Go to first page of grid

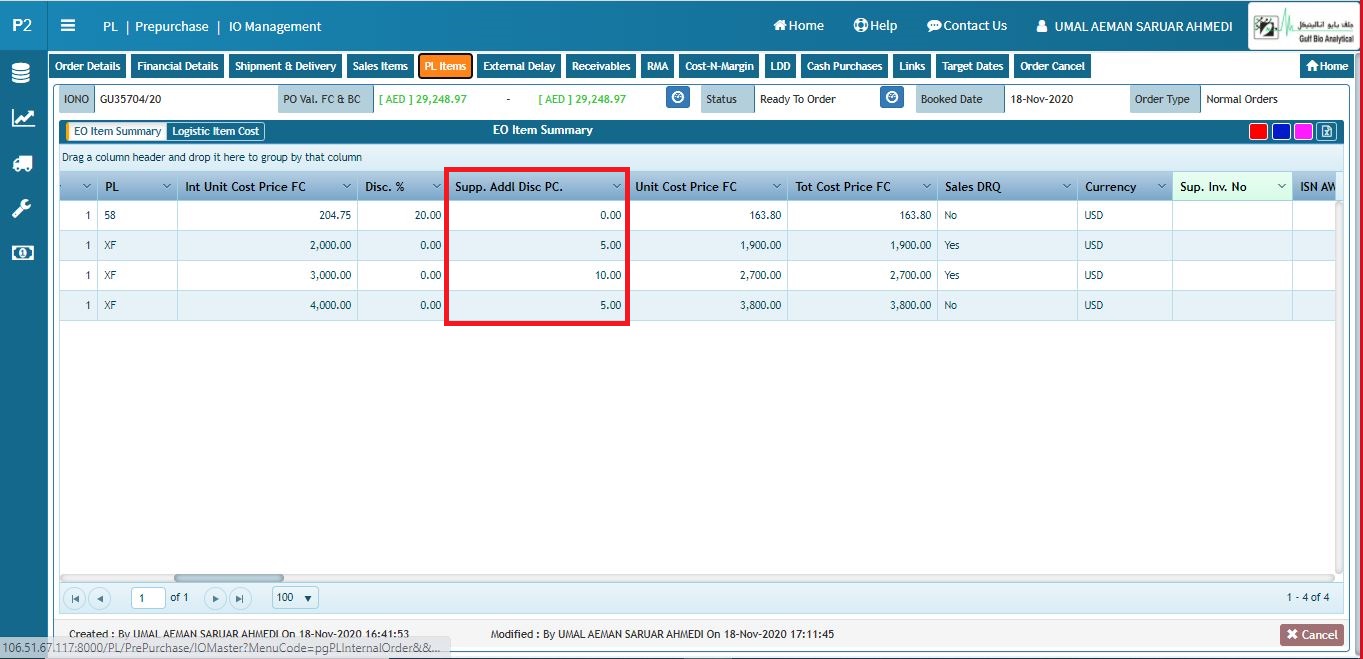[75, 598]
